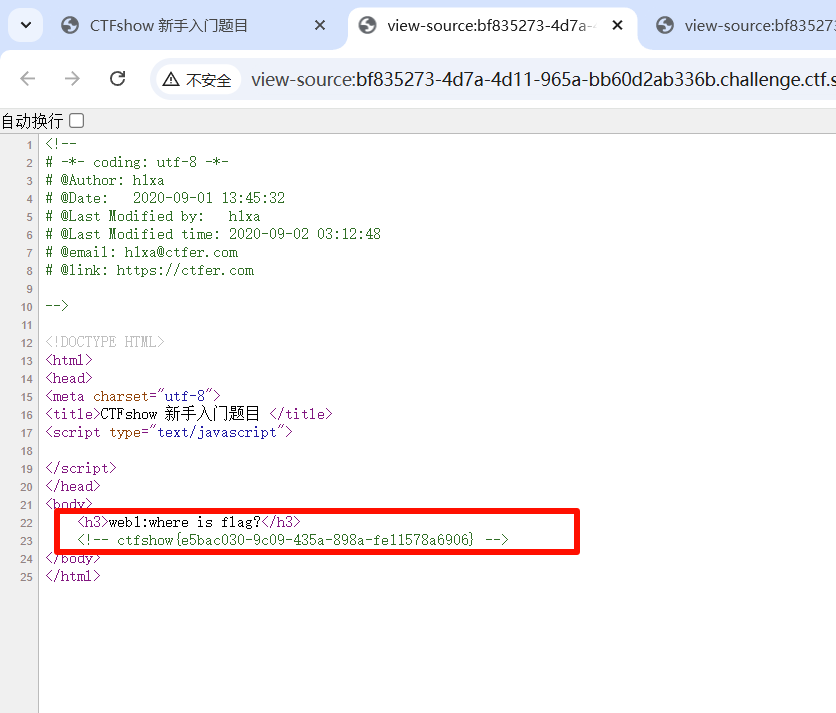Click the globe favicon on third tab

(x=665, y=26)
